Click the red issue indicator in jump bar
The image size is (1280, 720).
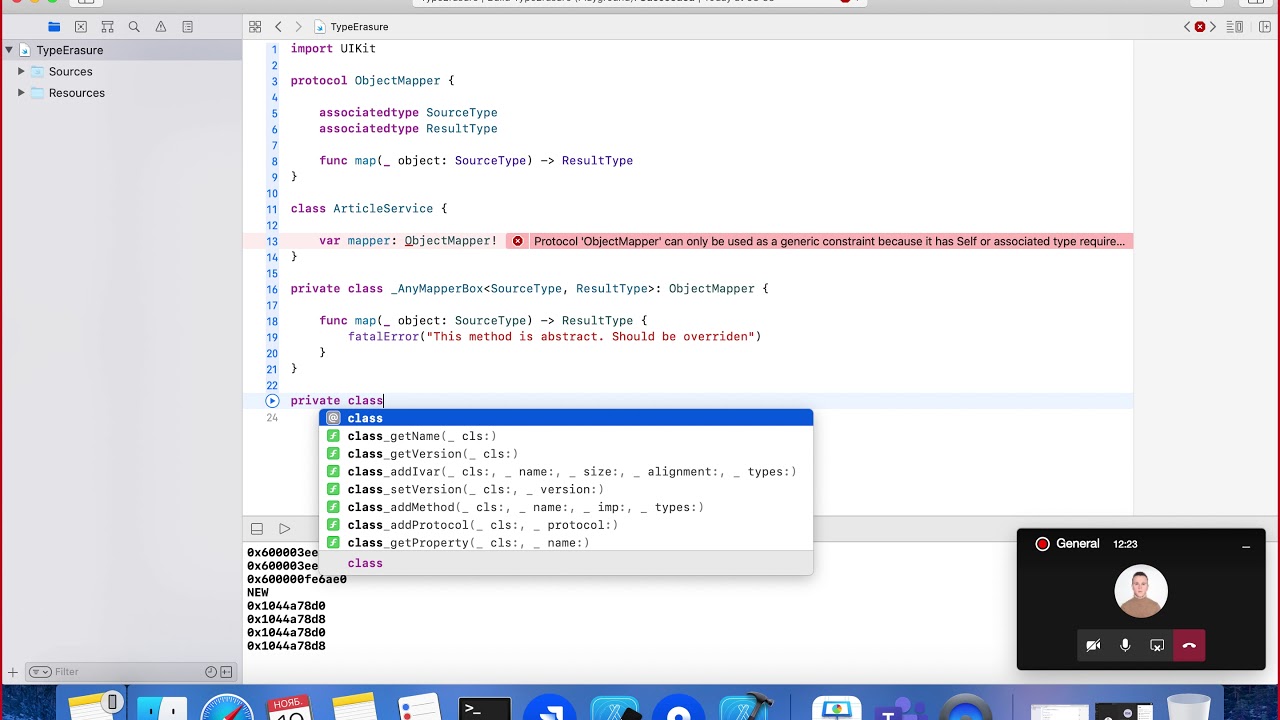[x=1200, y=27]
